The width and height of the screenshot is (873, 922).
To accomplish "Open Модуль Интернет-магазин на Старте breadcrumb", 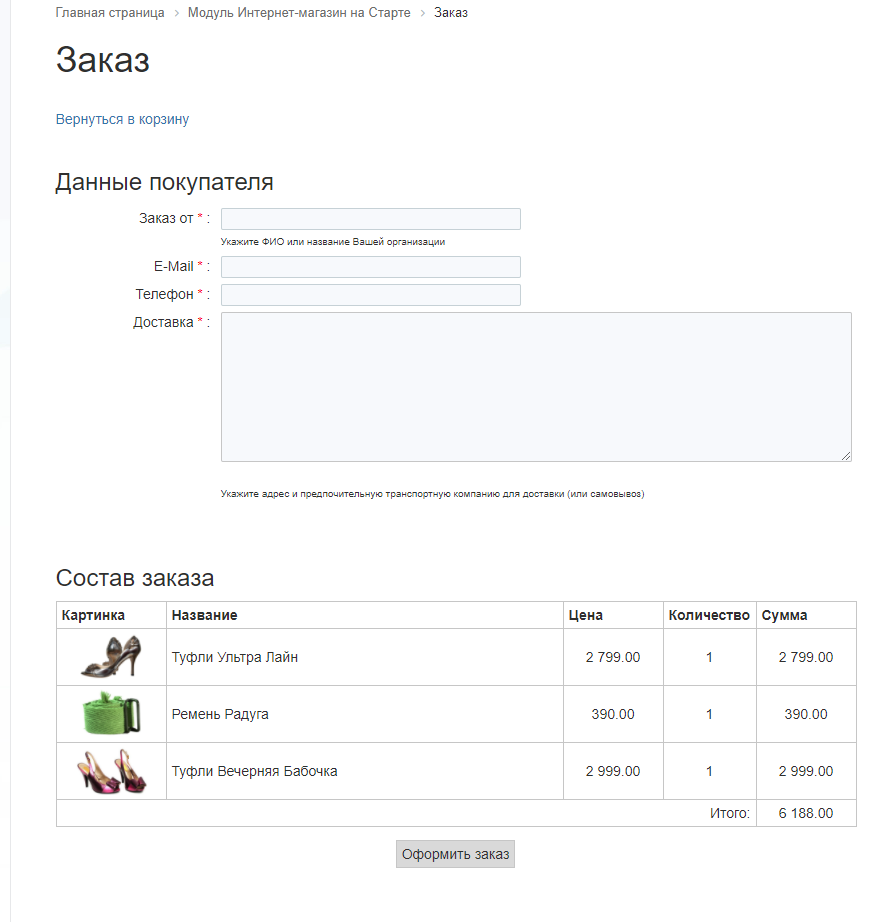I will [x=299, y=13].
